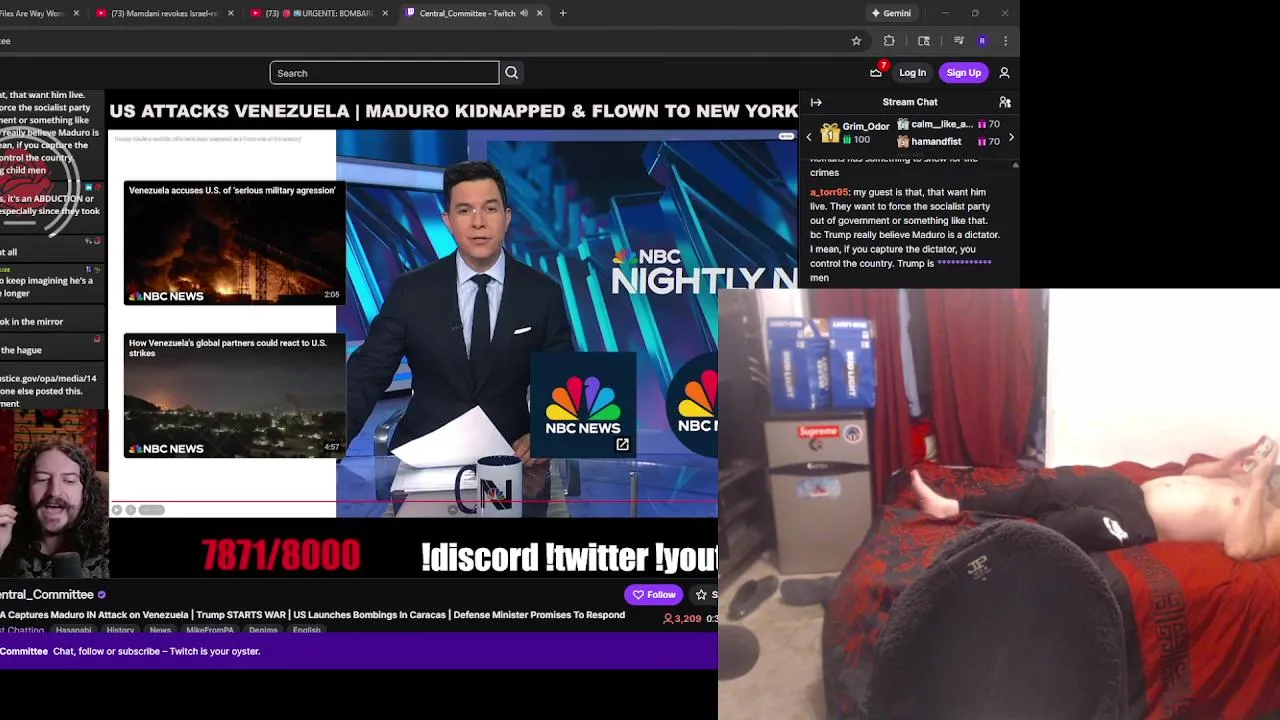Screen dimensions: 1280x720
Task: Open the user profile icon menu
Action: [x=1004, y=73]
